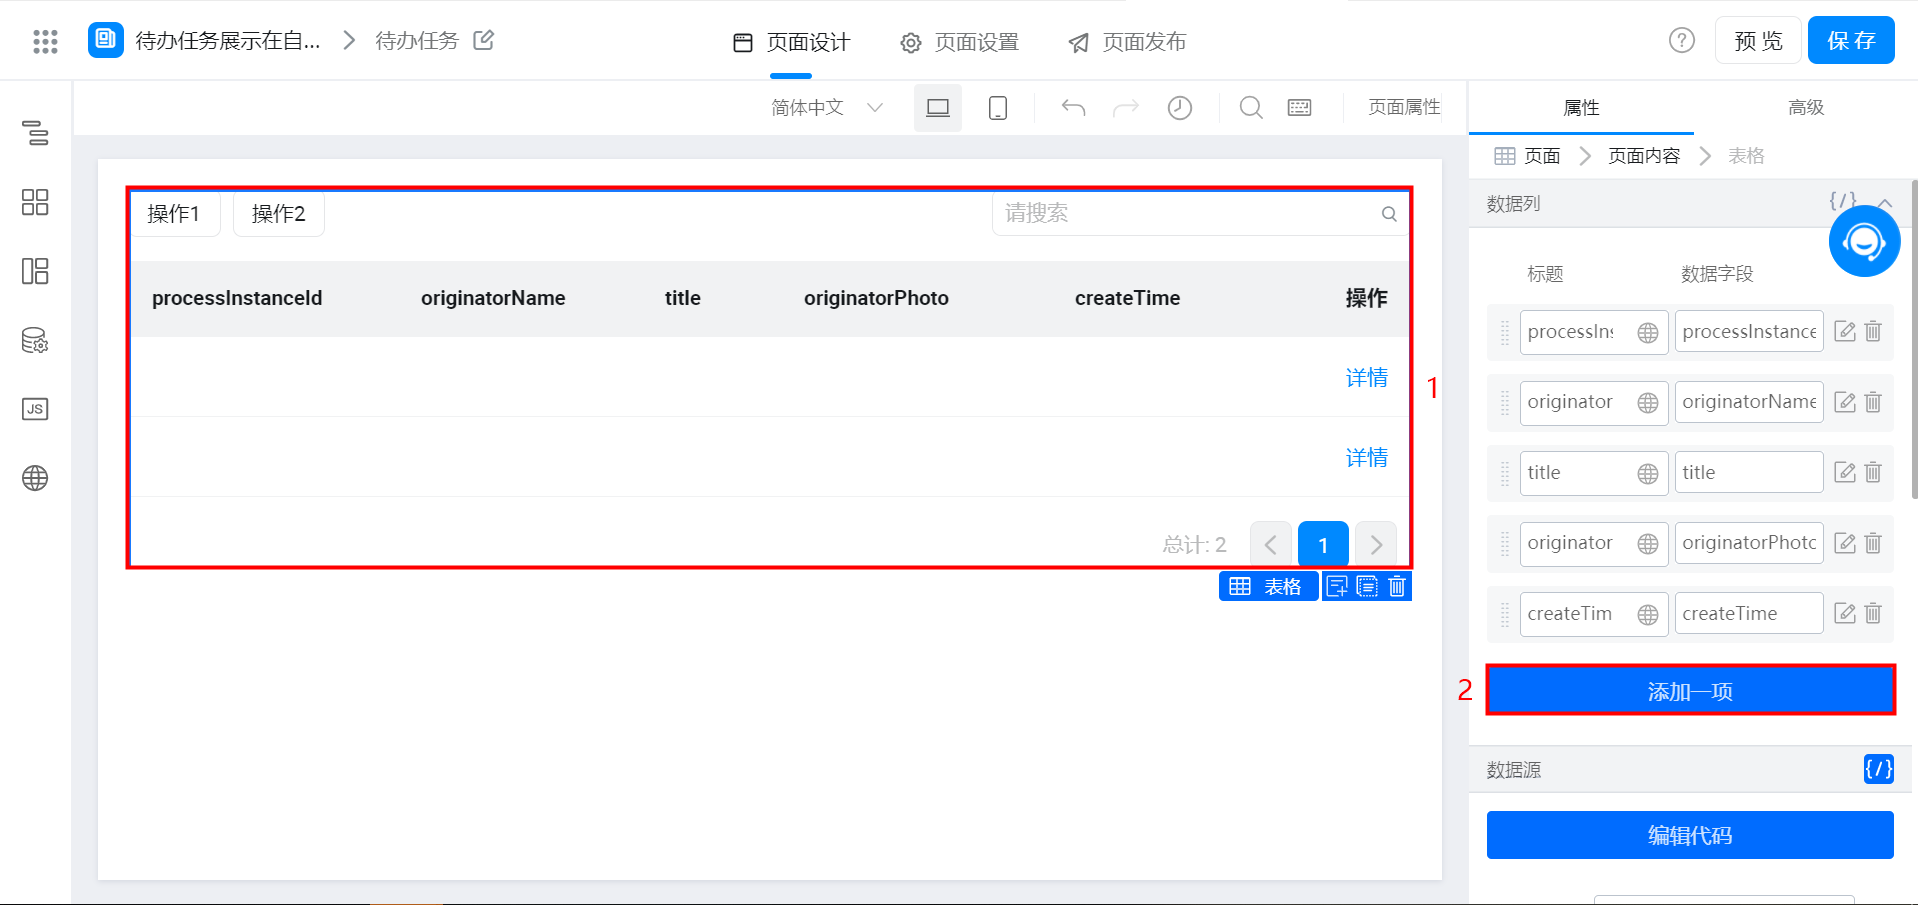The image size is (1918, 905).
Task: Toggle data source code binding icon
Action: point(1878,769)
